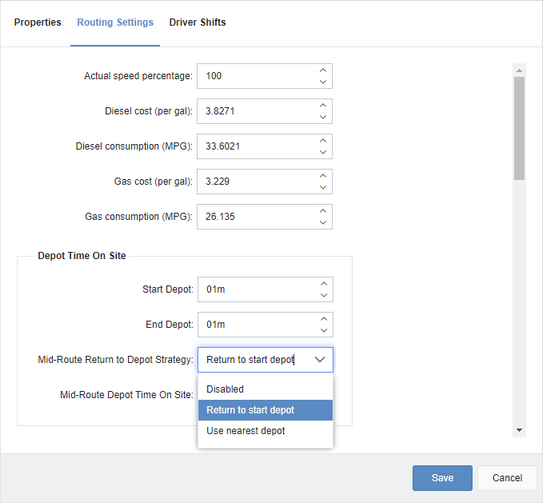Collapse Mid-Route Return to Depot Strategy dropdown chevron
The image size is (543, 503).
tap(320, 360)
